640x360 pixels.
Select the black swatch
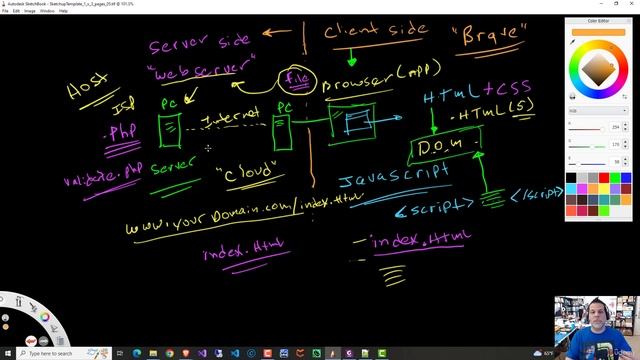tap(571, 178)
